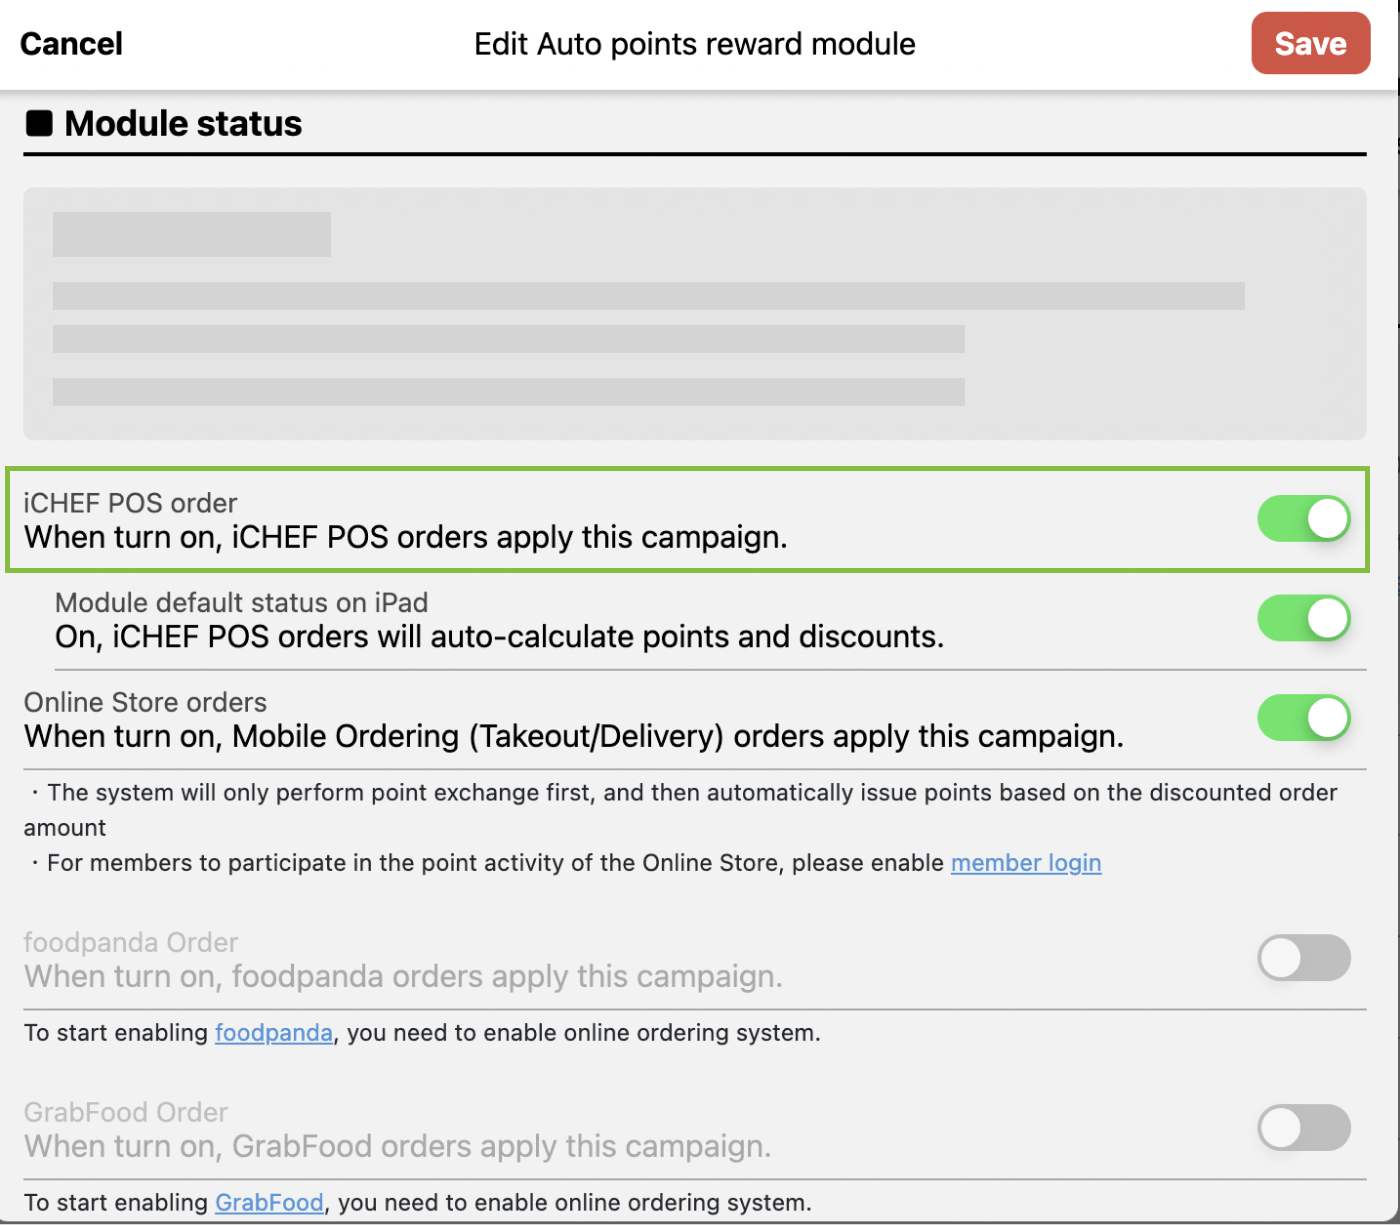Click the greyed foodpanda Order label
This screenshot has height=1225, width=1400.
(x=131, y=942)
